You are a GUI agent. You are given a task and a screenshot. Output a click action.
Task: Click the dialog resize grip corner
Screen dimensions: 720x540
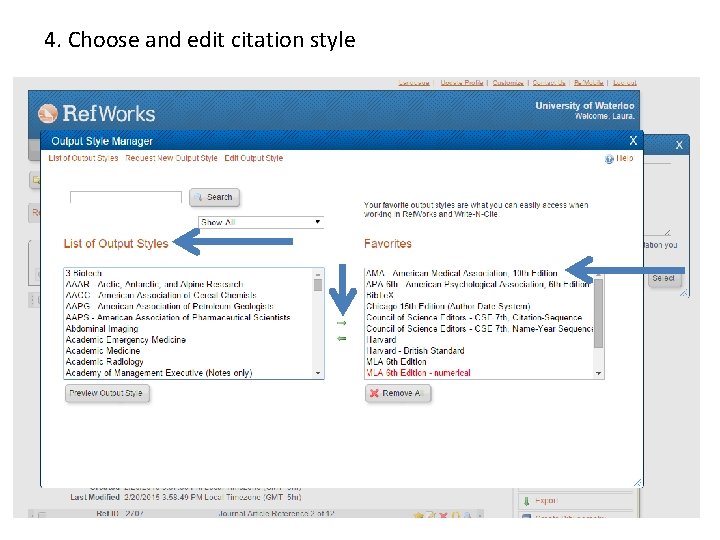637,483
